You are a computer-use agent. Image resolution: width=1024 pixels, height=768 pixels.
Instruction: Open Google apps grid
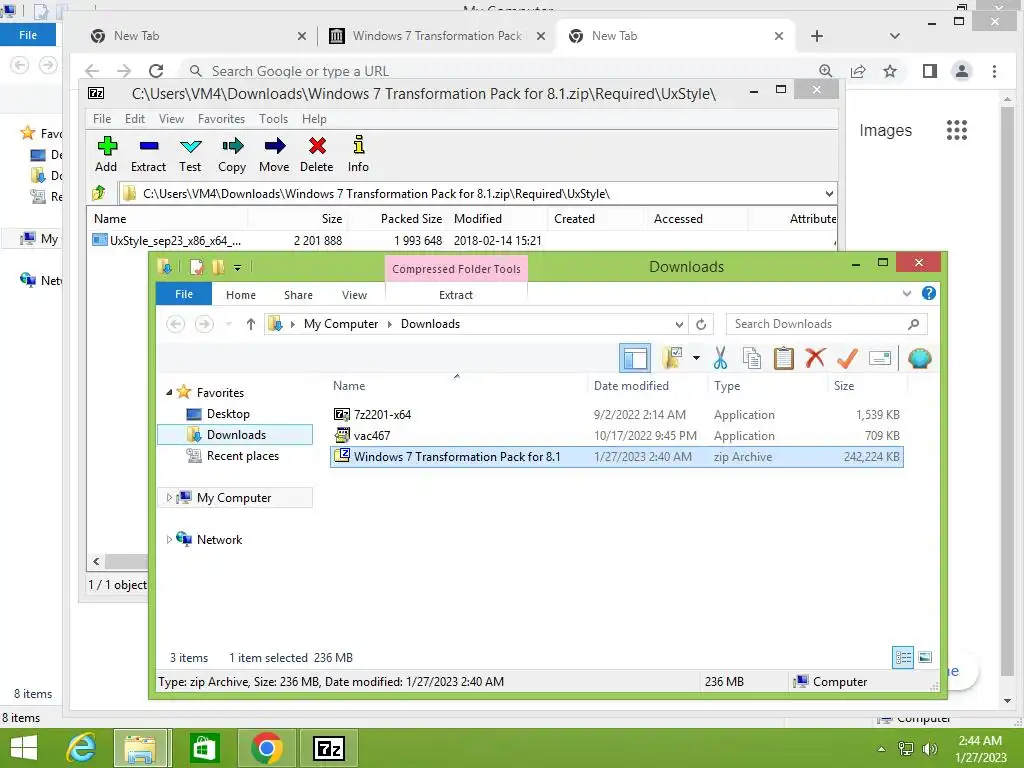[957, 130]
